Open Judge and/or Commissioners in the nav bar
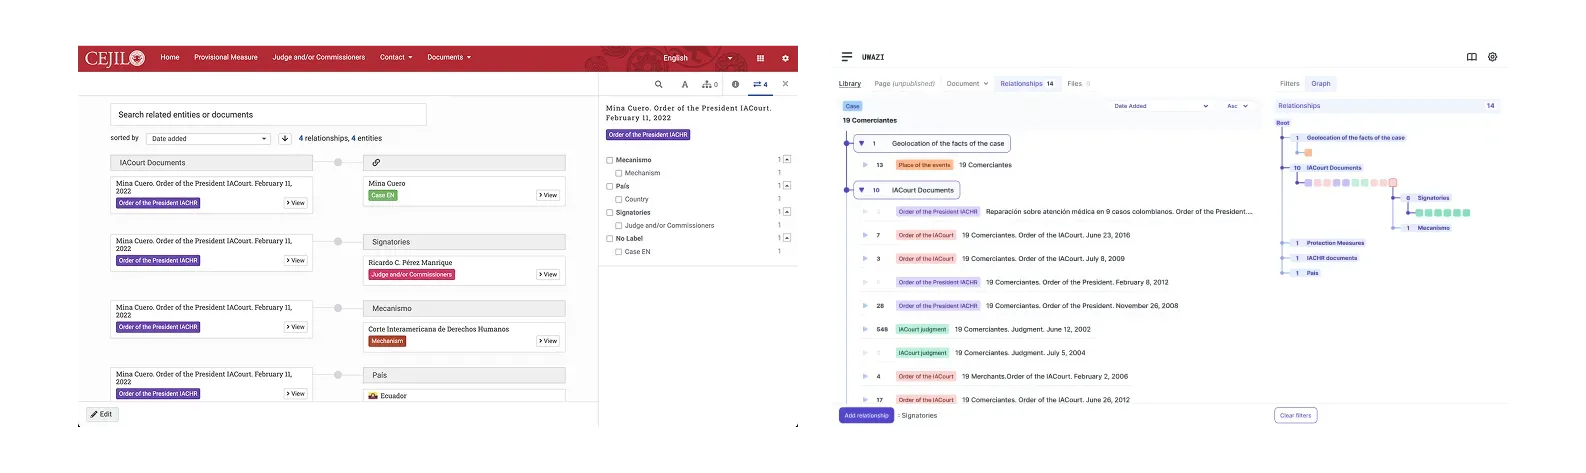Image resolution: width=1586 pixels, height=473 pixels. (x=319, y=57)
